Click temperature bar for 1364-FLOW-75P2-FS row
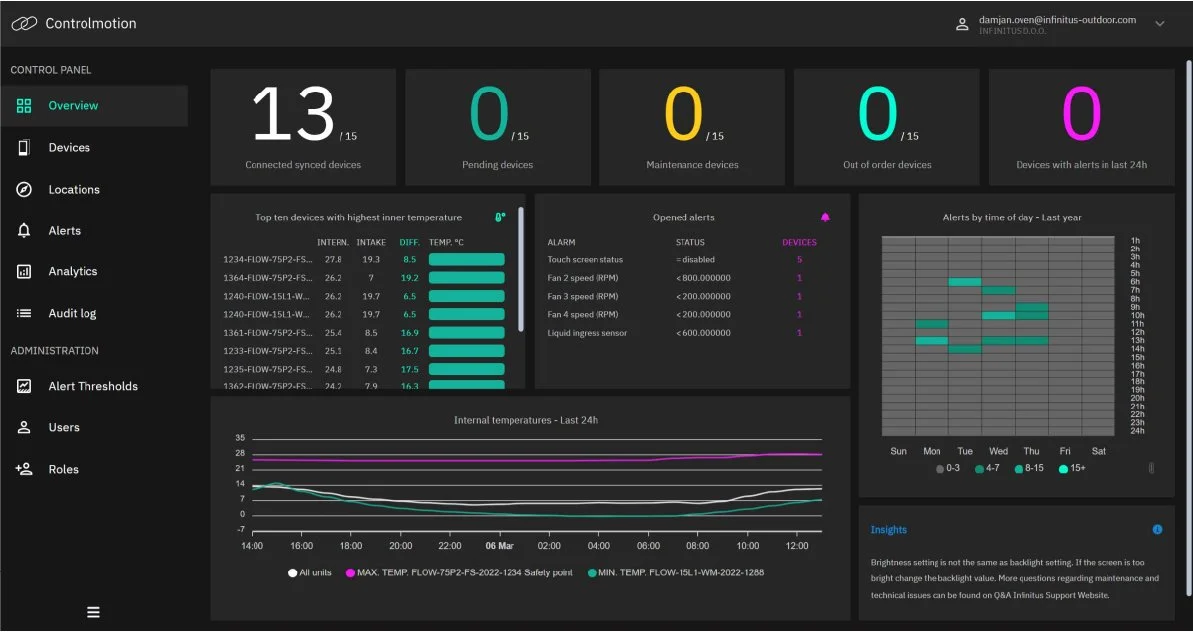This screenshot has height=632, width=1193. [466, 278]
